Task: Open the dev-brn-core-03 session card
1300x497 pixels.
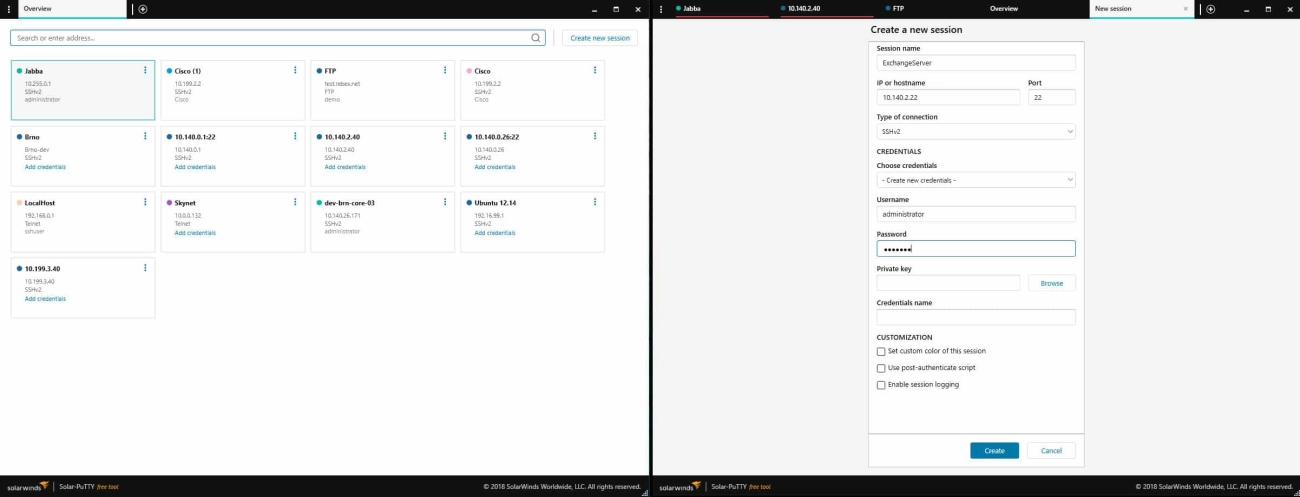Action: [x=383, y=221]
